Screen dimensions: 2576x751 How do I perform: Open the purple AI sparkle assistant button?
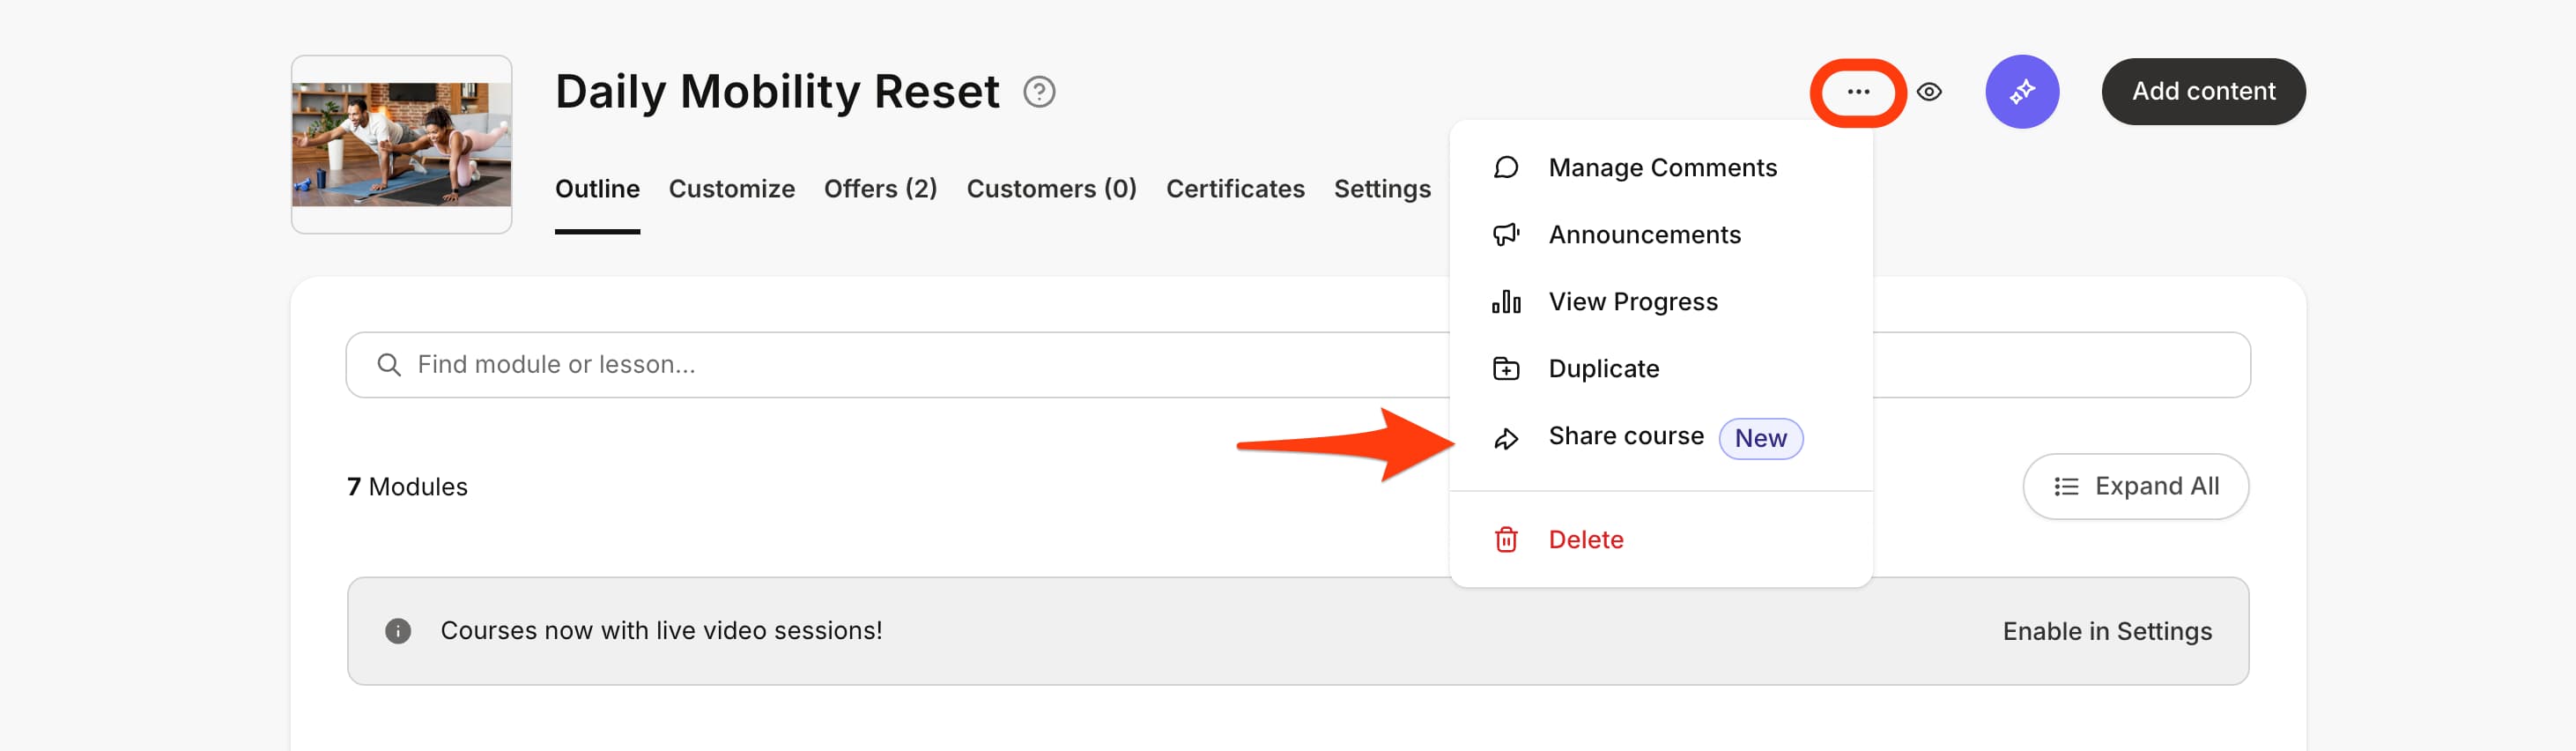(2022, 92)
